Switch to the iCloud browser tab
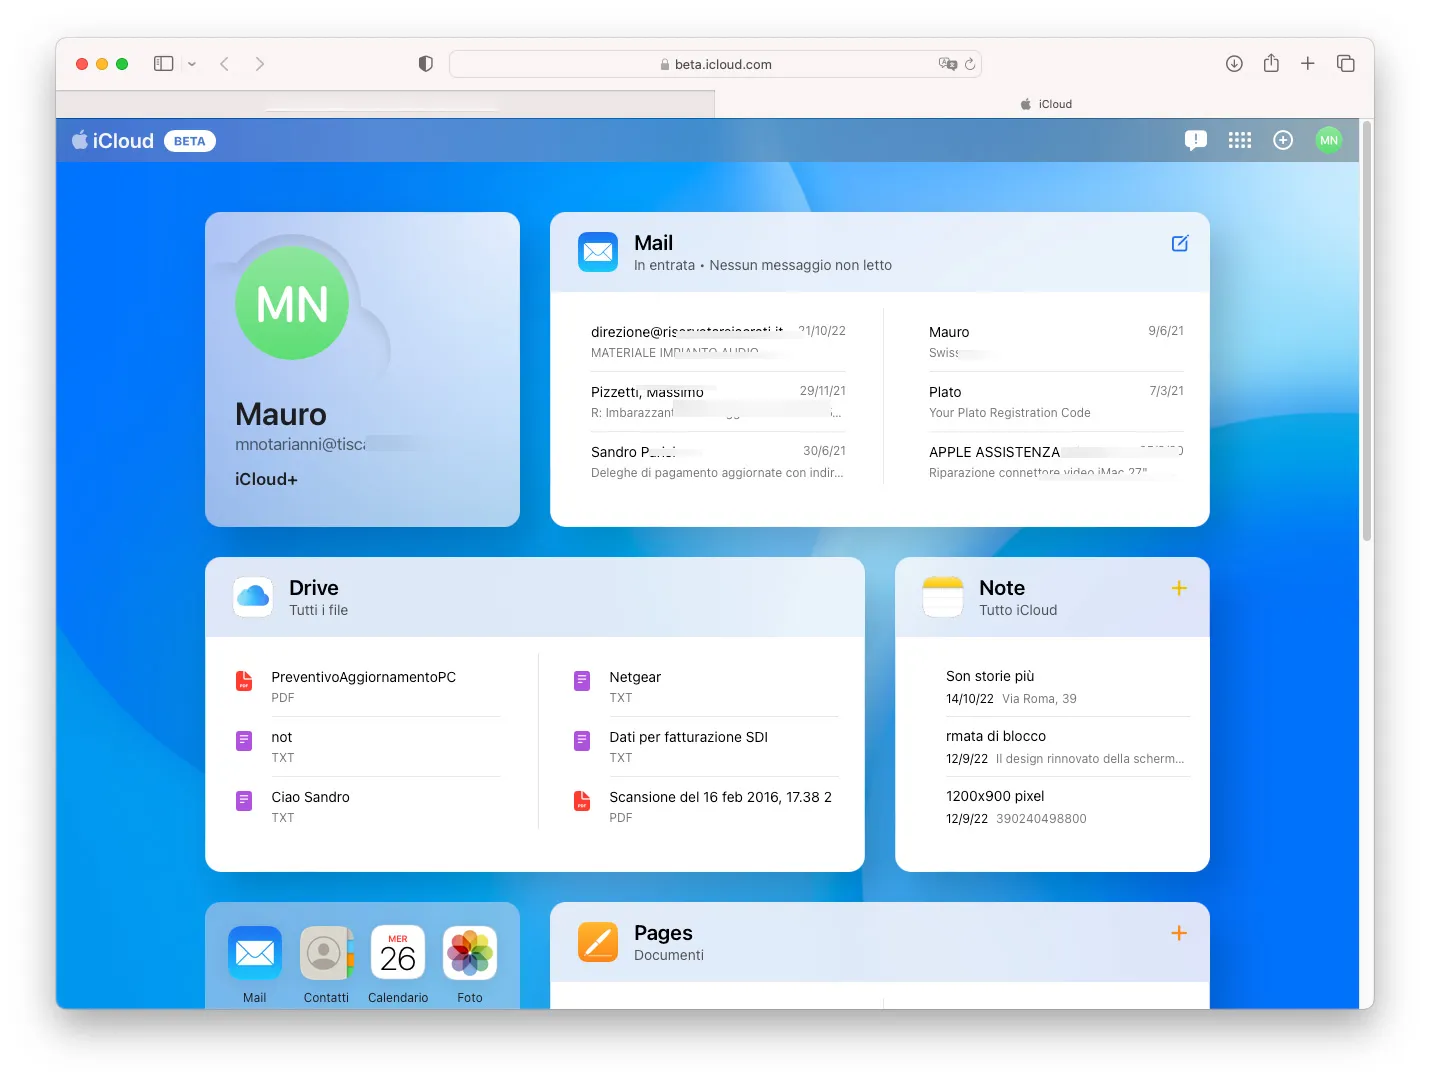The height and width of the screenshot is (1083, 1430). click(1046, 103)
